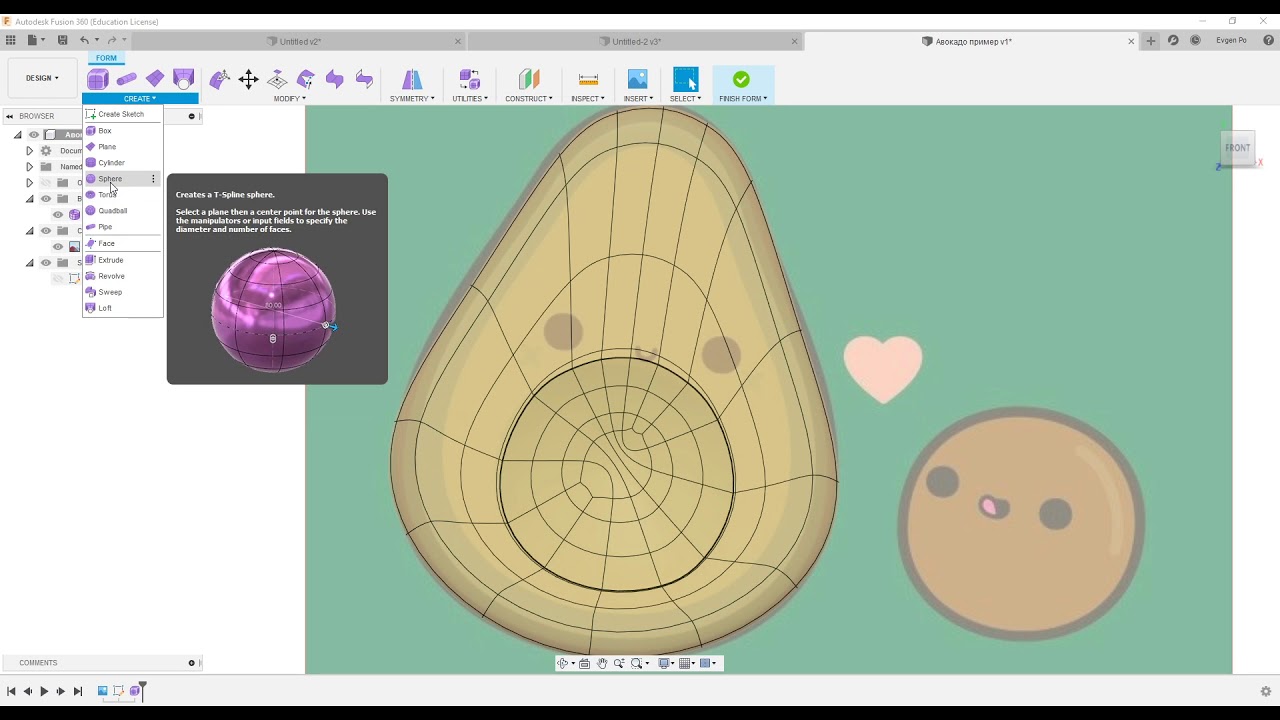Click the settings gear at bottom right
This screenshot has width=1280, height=720.
[1266, 691]
